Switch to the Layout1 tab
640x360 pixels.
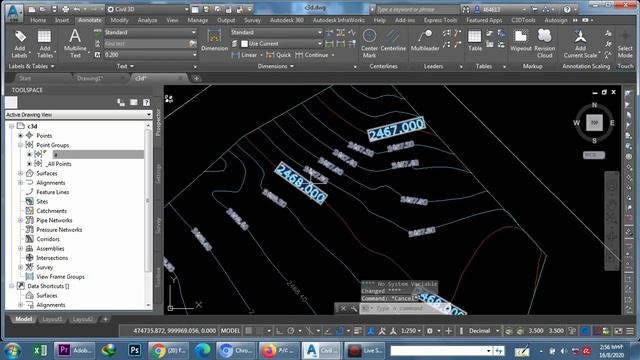[x=52, y=319]
